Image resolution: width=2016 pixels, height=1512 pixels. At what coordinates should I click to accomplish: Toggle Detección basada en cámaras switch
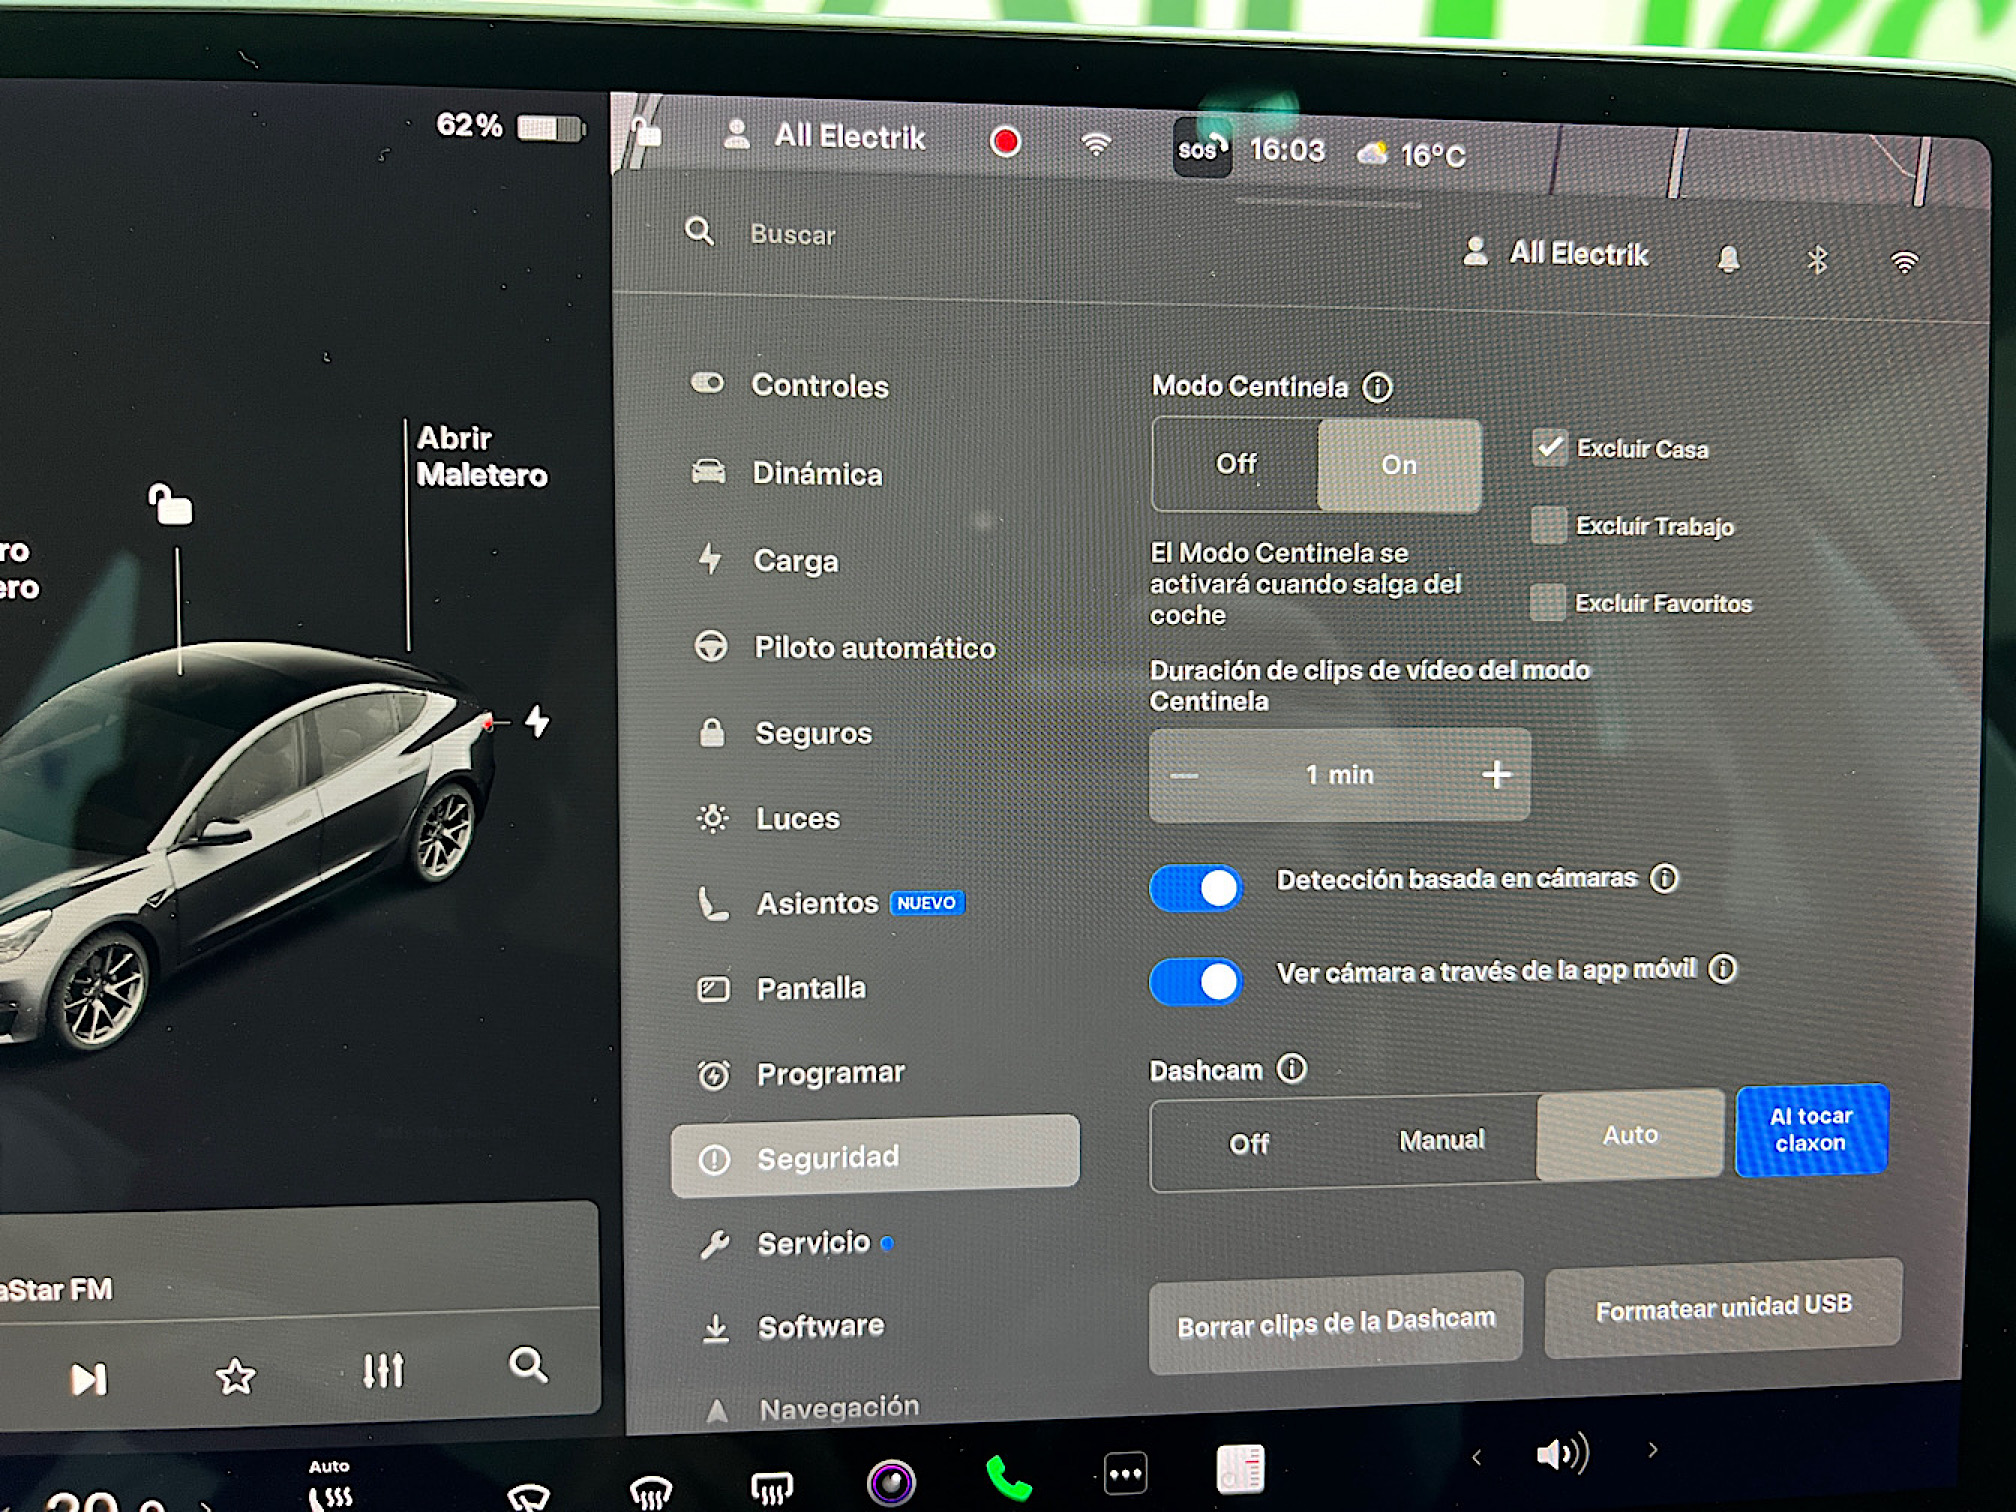click(x=1196, y=888)
